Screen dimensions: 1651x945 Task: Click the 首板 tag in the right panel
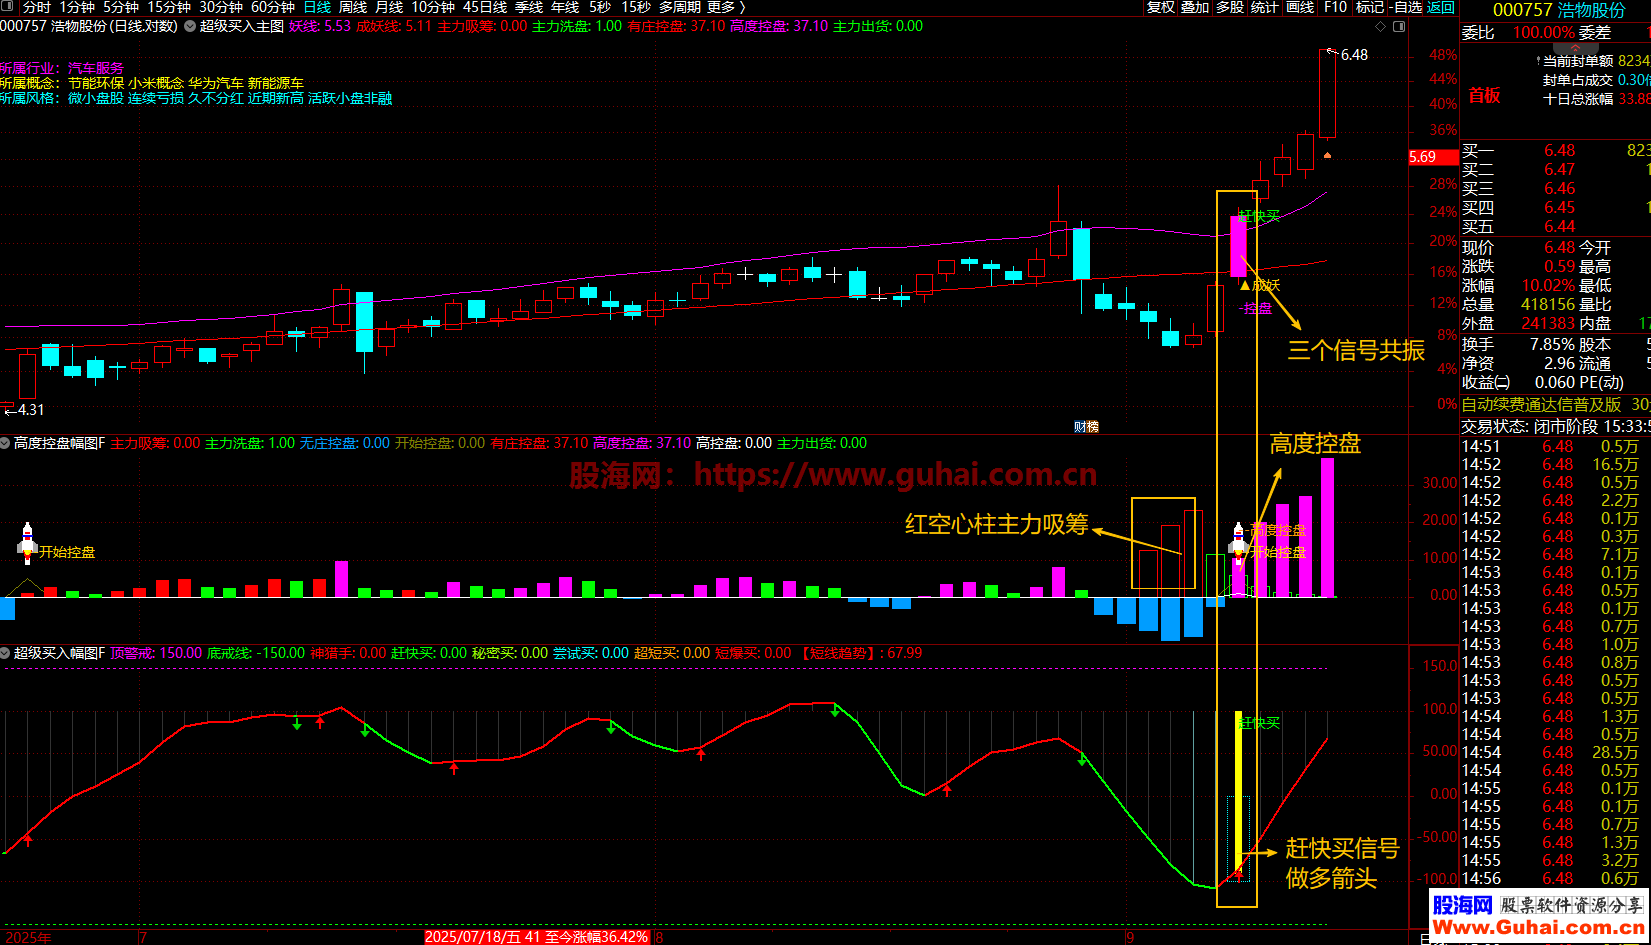1484,95
